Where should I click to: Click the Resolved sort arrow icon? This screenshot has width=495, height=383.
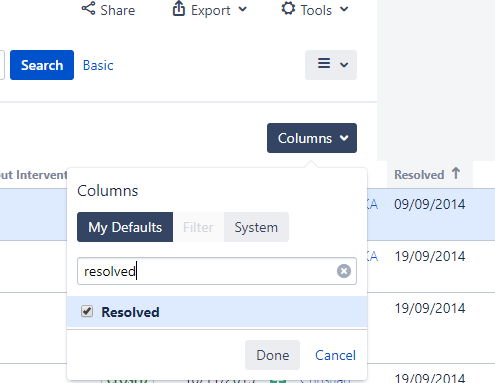pos(456,173)
